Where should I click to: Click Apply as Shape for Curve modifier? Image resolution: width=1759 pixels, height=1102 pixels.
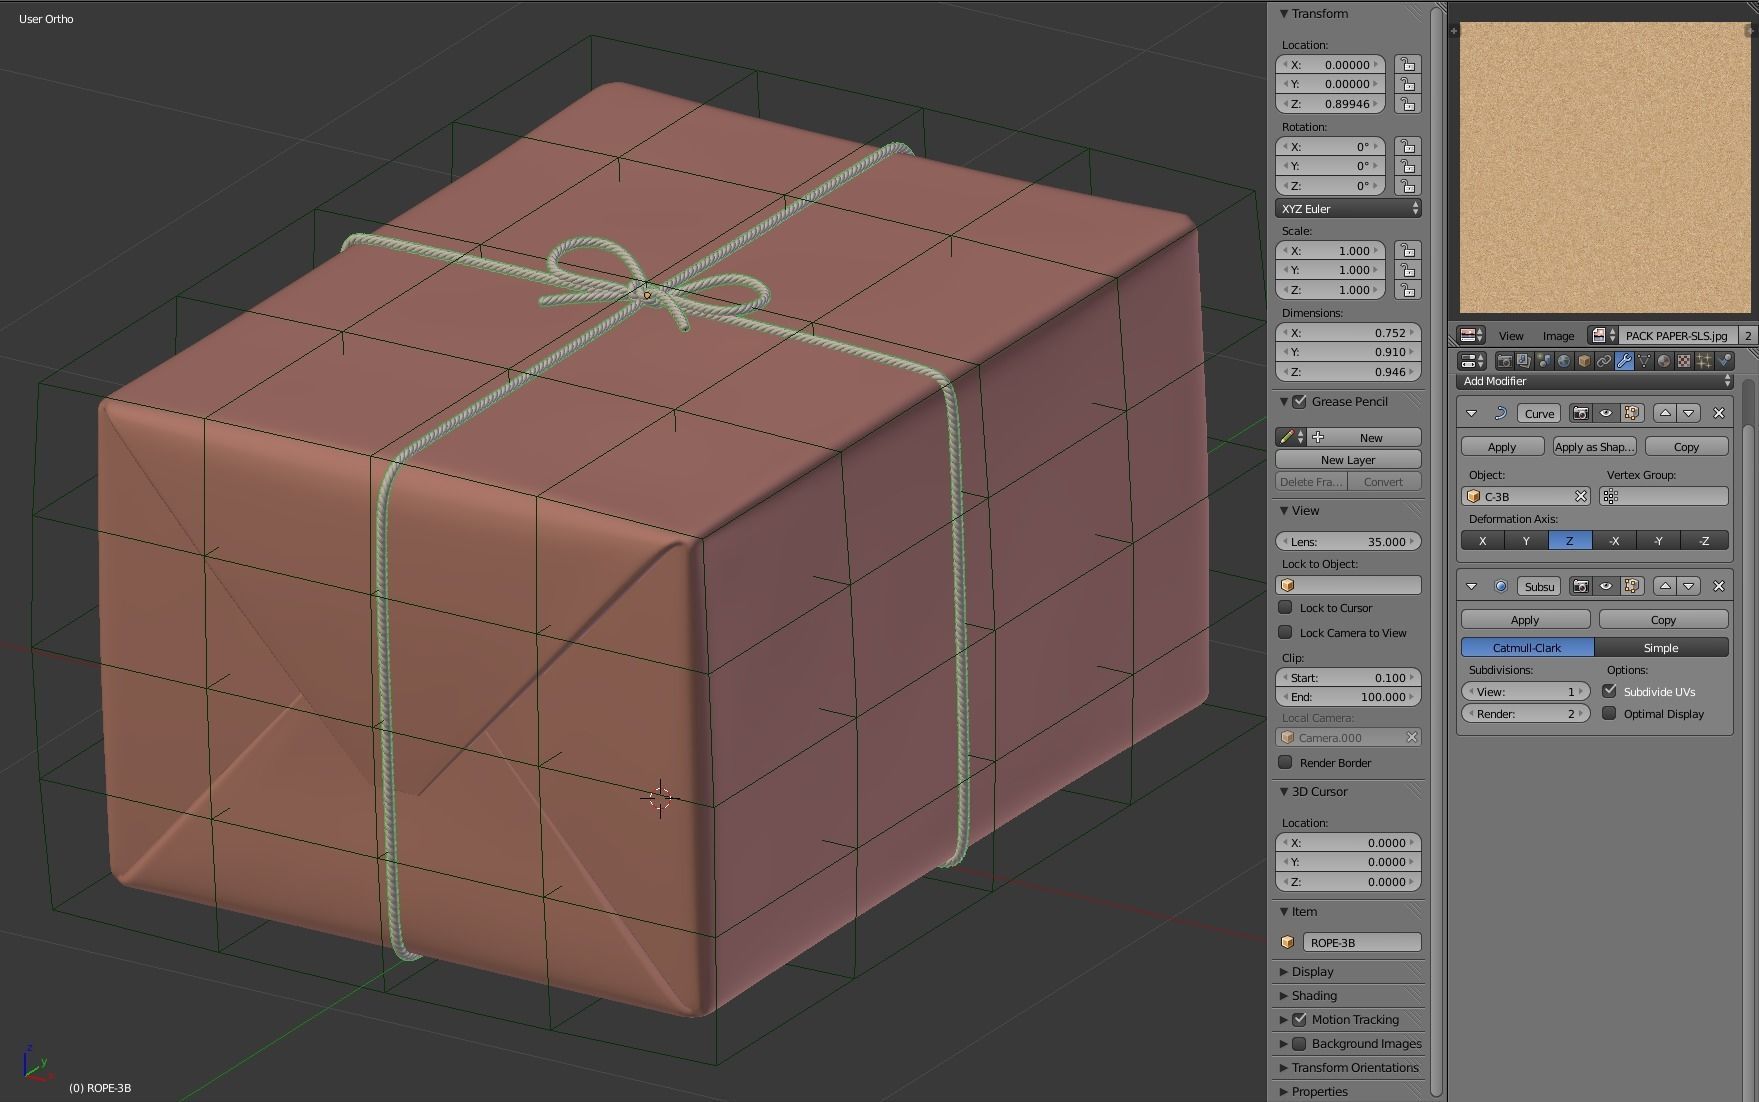(1594, 446)
